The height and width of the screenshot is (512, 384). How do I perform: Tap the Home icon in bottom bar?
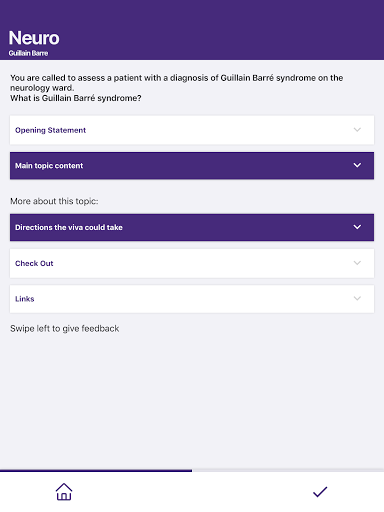[x=64, y=492]
